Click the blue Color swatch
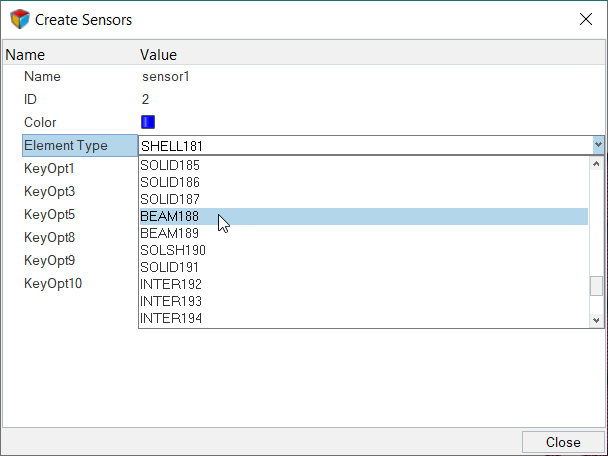Viewport: 608px width, 456px height. point(148,122)
